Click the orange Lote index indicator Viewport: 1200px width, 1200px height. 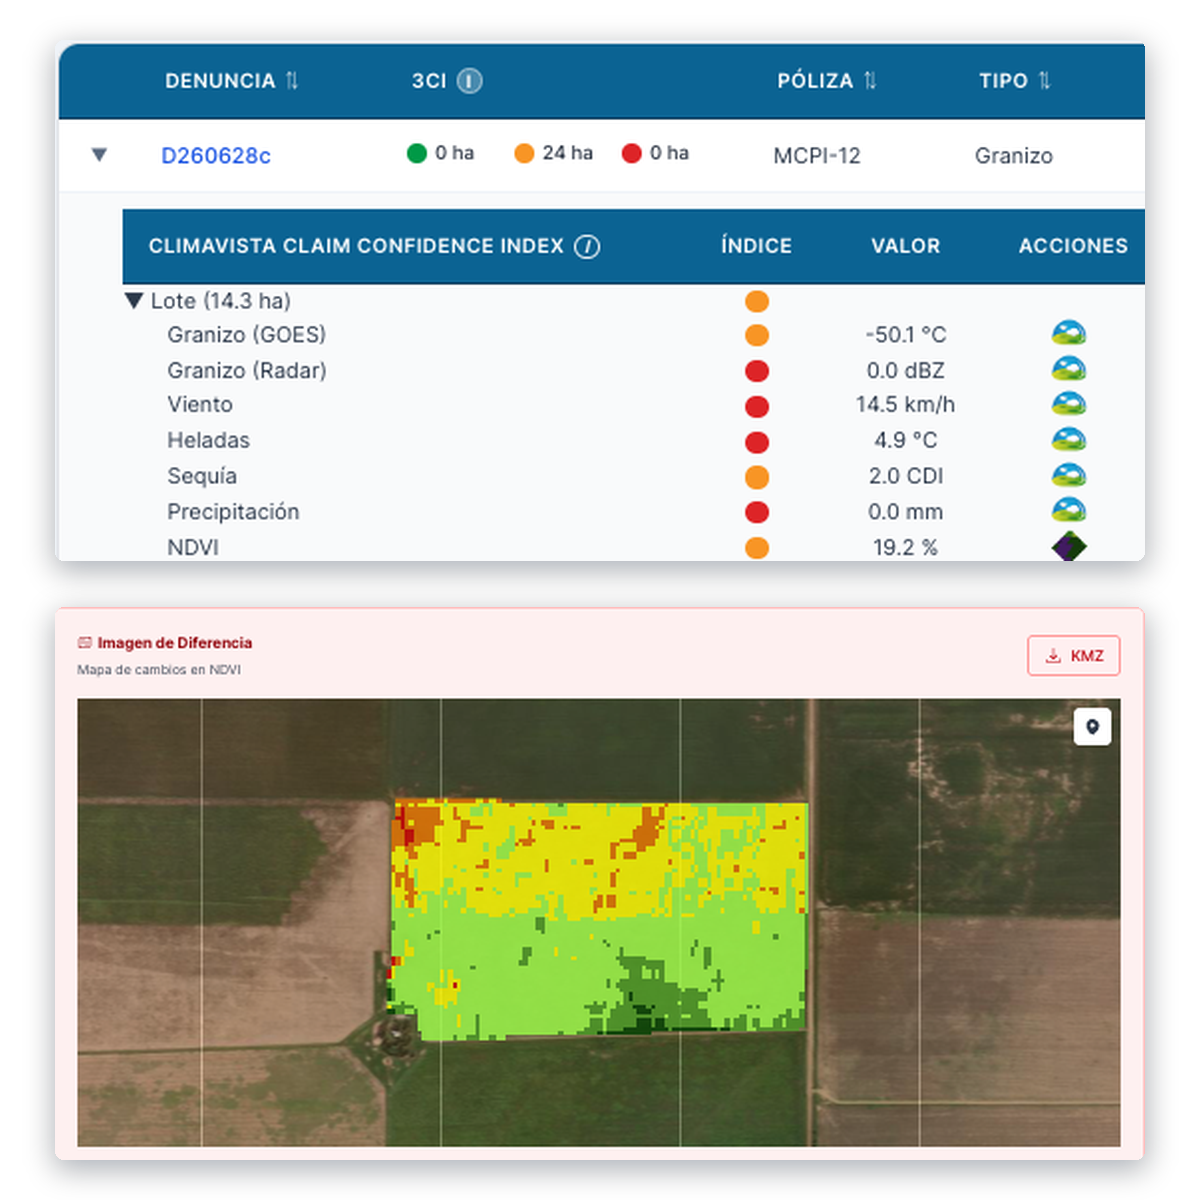pos(757,301)
